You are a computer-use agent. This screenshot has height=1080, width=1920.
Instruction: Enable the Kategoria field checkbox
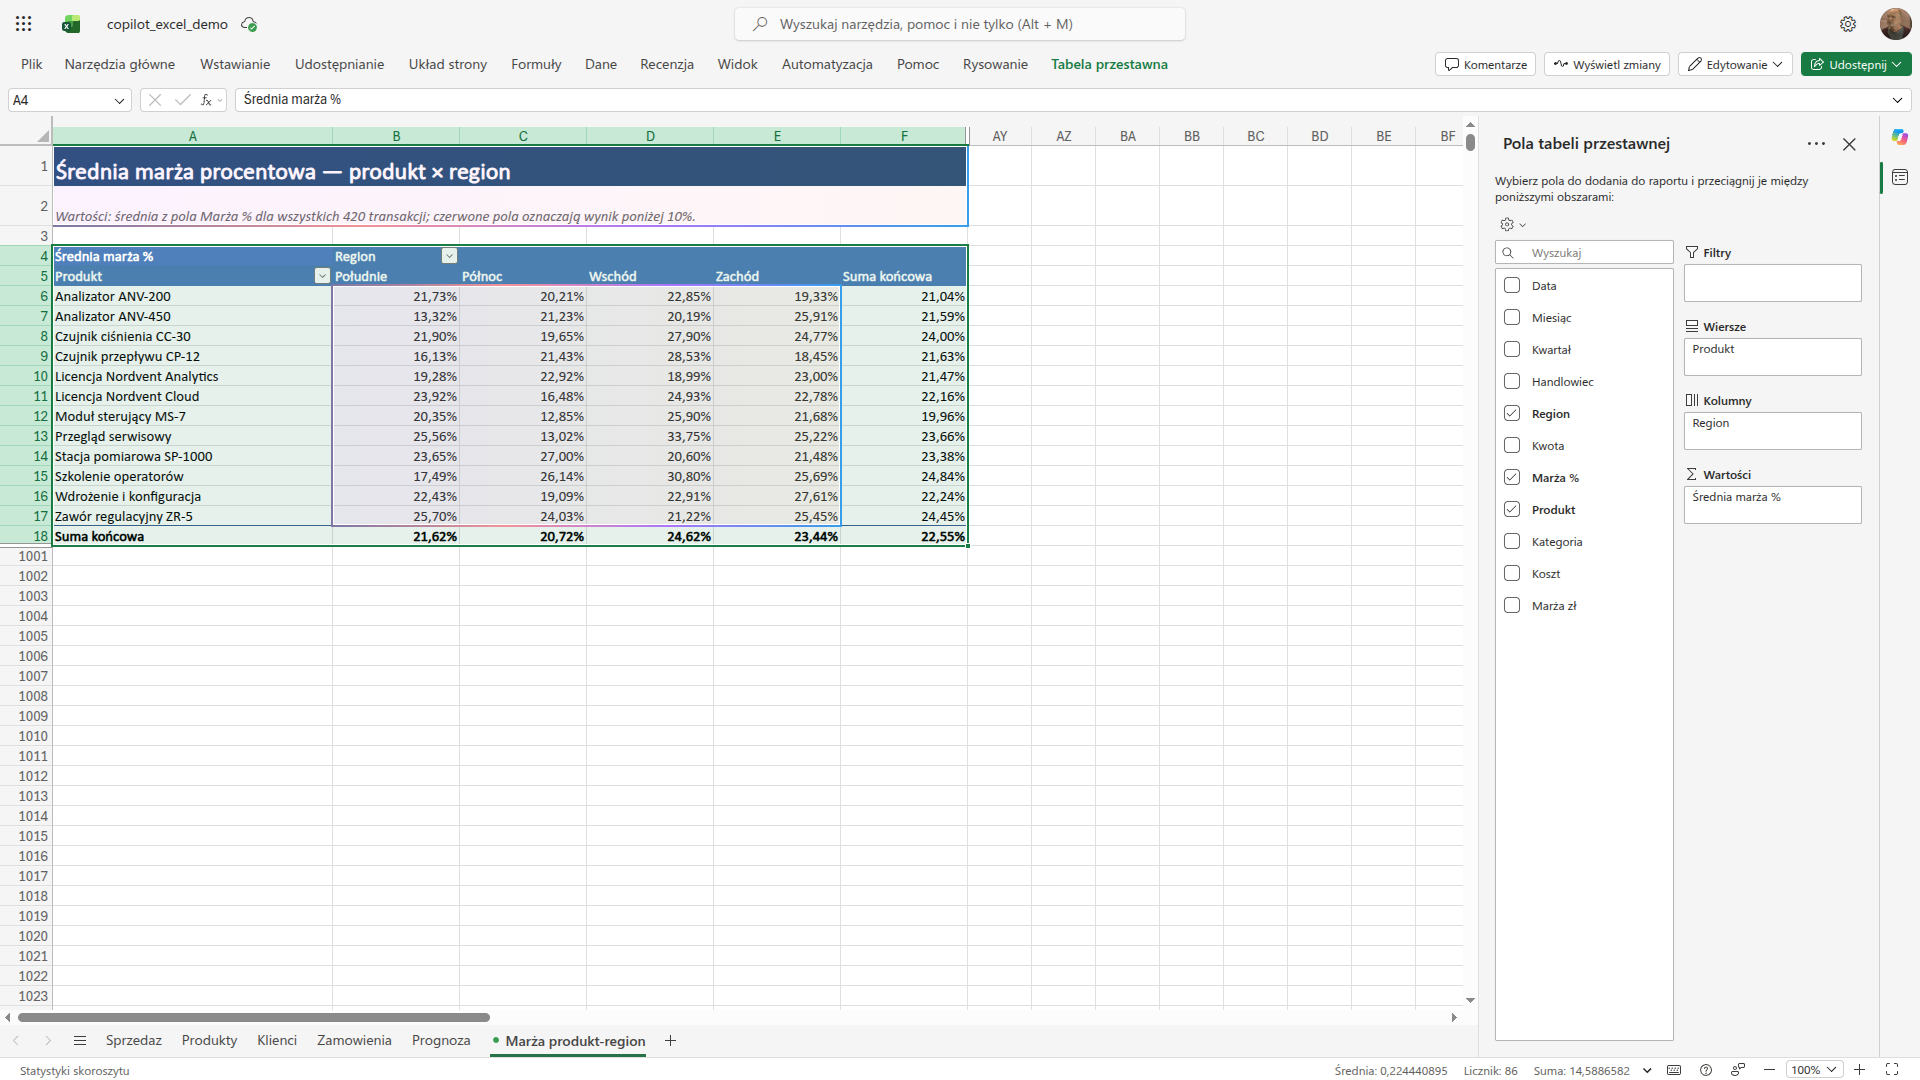pos(1512,542)
